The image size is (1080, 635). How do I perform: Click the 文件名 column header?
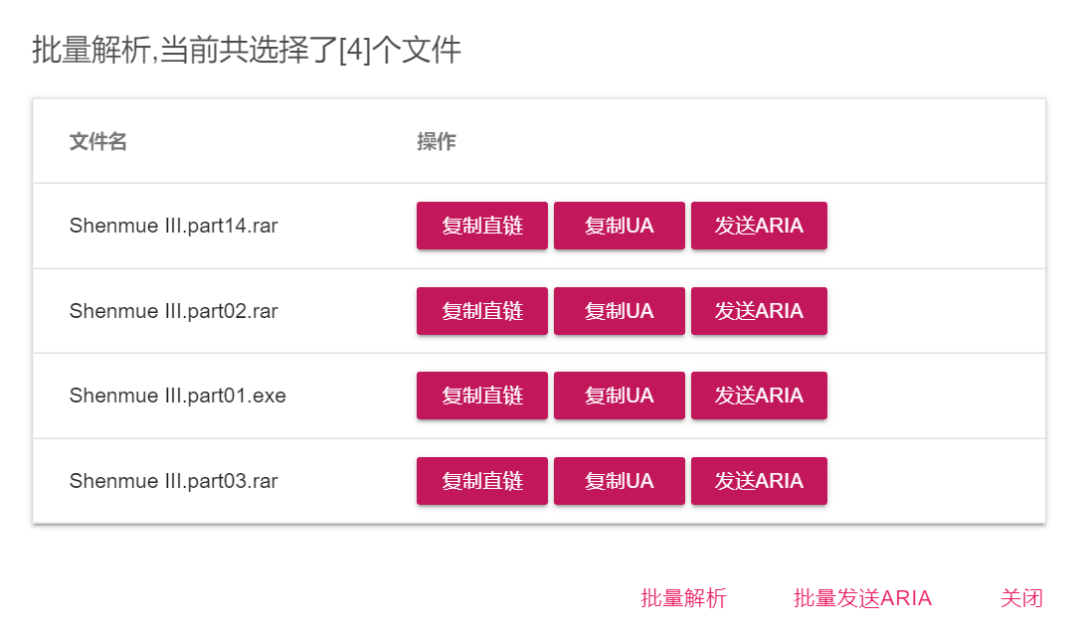(98, 142)
